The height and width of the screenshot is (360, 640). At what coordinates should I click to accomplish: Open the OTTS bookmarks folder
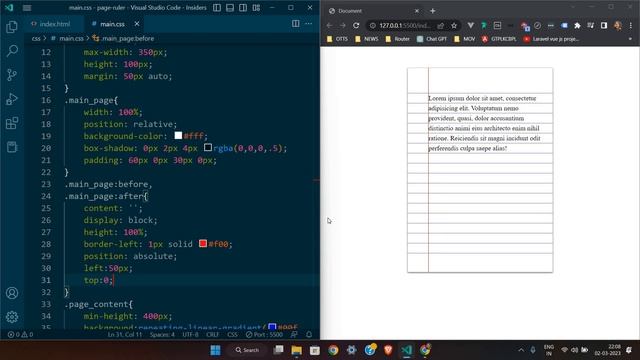[x=337, y=39]
